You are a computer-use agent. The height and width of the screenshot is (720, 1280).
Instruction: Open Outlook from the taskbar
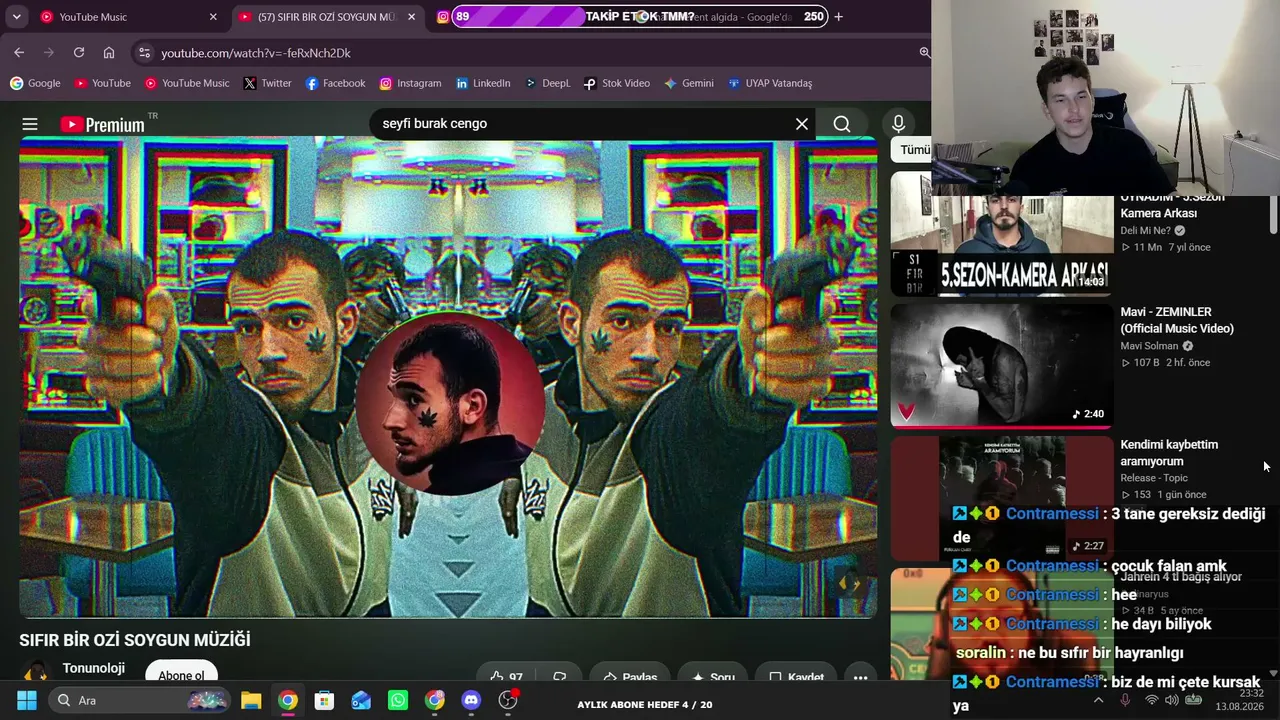click(361, 700)
